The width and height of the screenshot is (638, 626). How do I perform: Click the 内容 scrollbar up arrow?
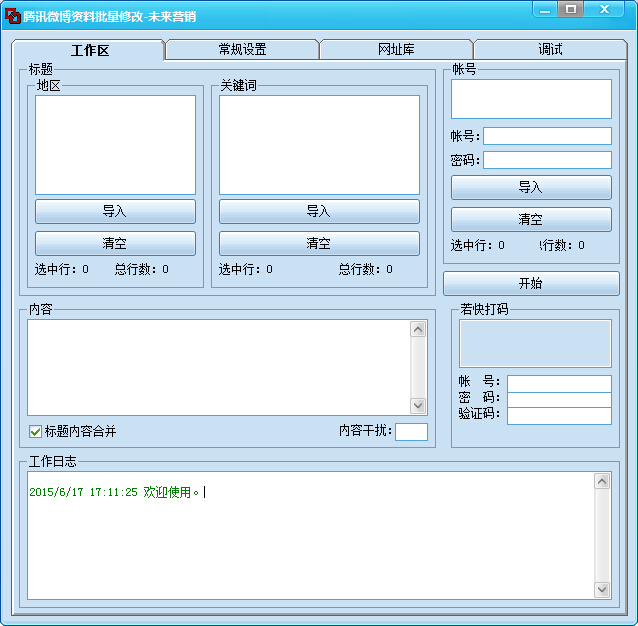(418, 329)
